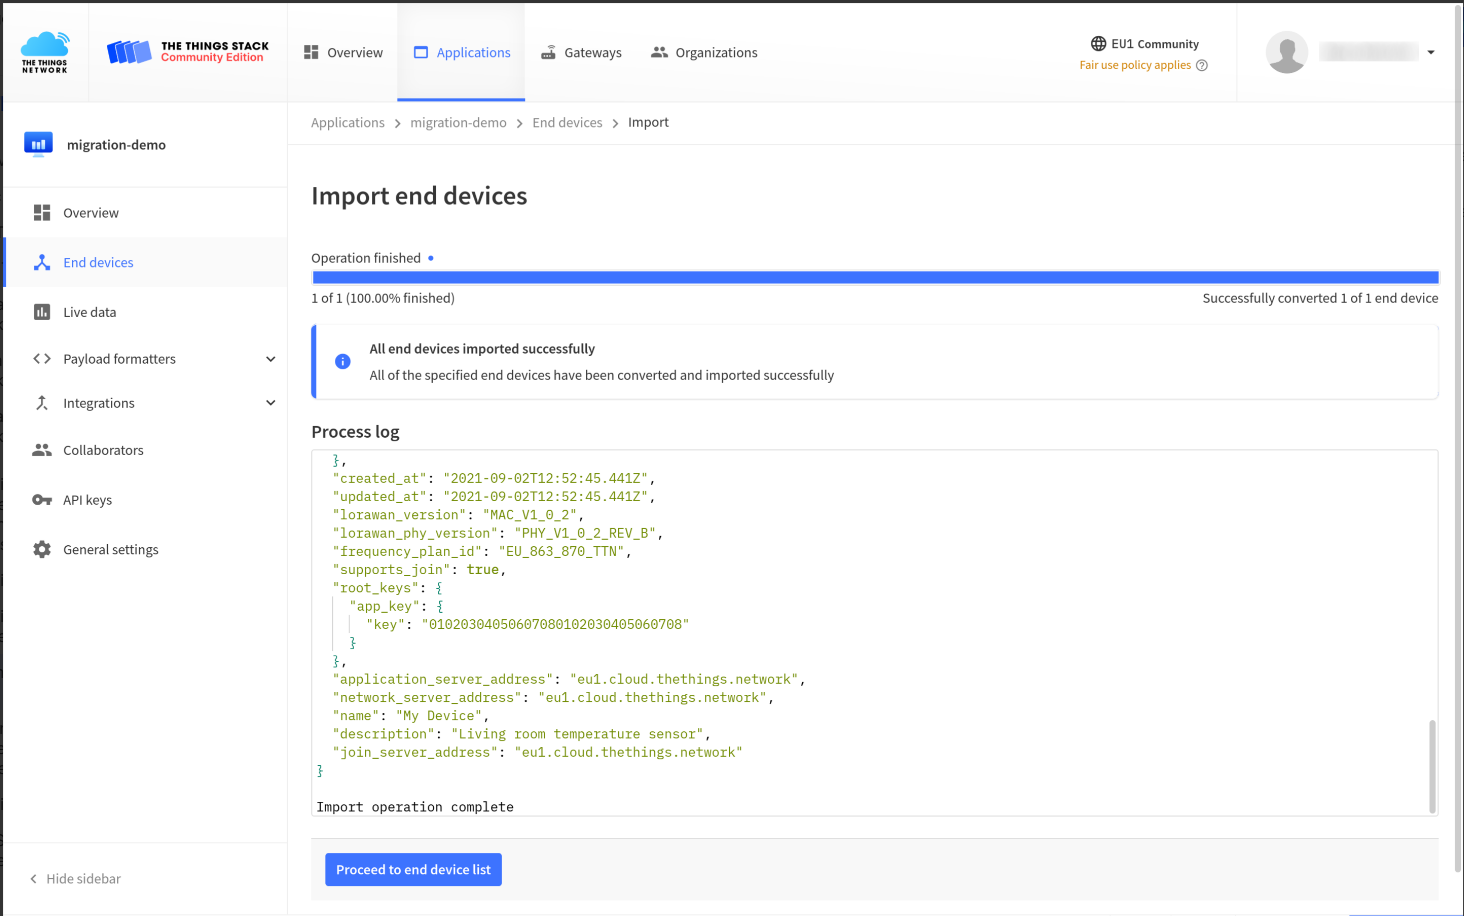The width and height of the screenshot is (1464, 916).
Task: Click the API keys key icon
Action: tap(42, 500)
